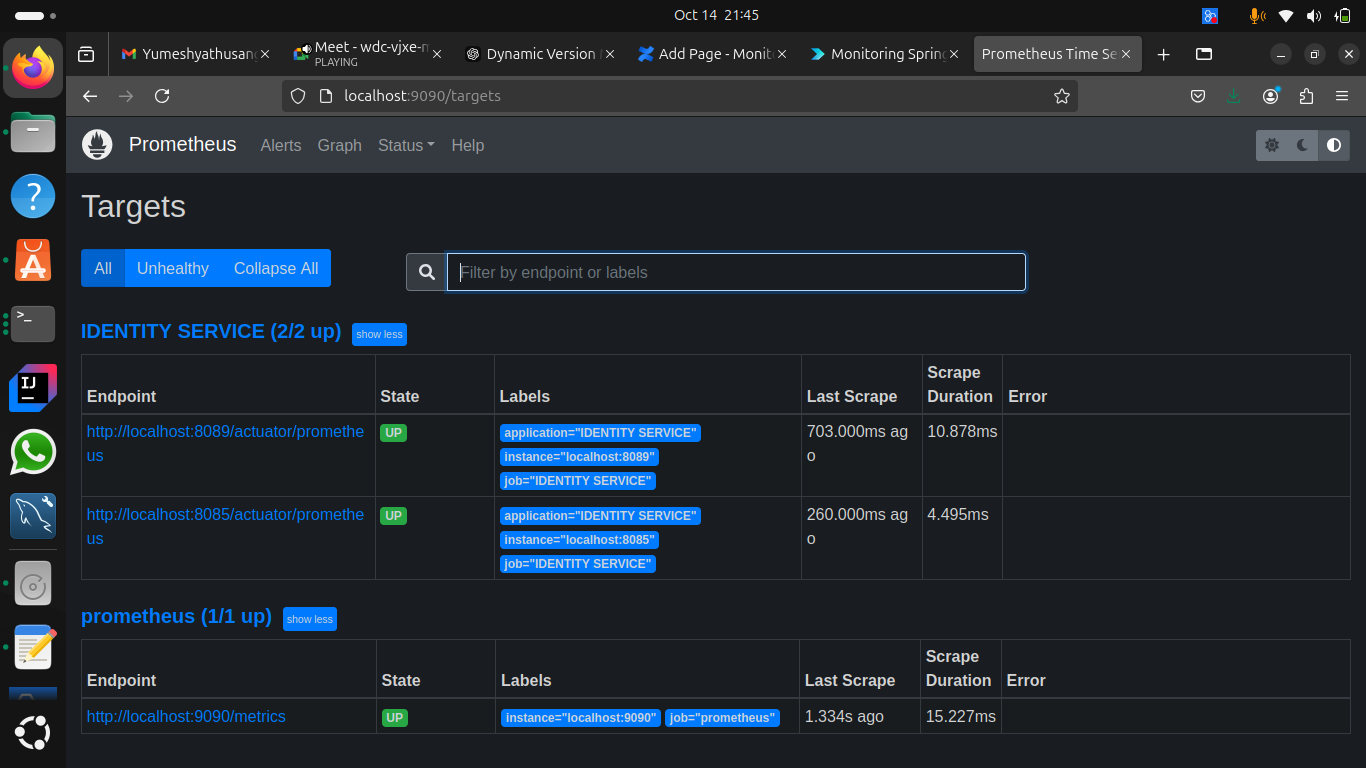This screenshot has height=768, width=1366.
Task: Open MySQL Workbench from the dock
Action: (x=33, y=516)
